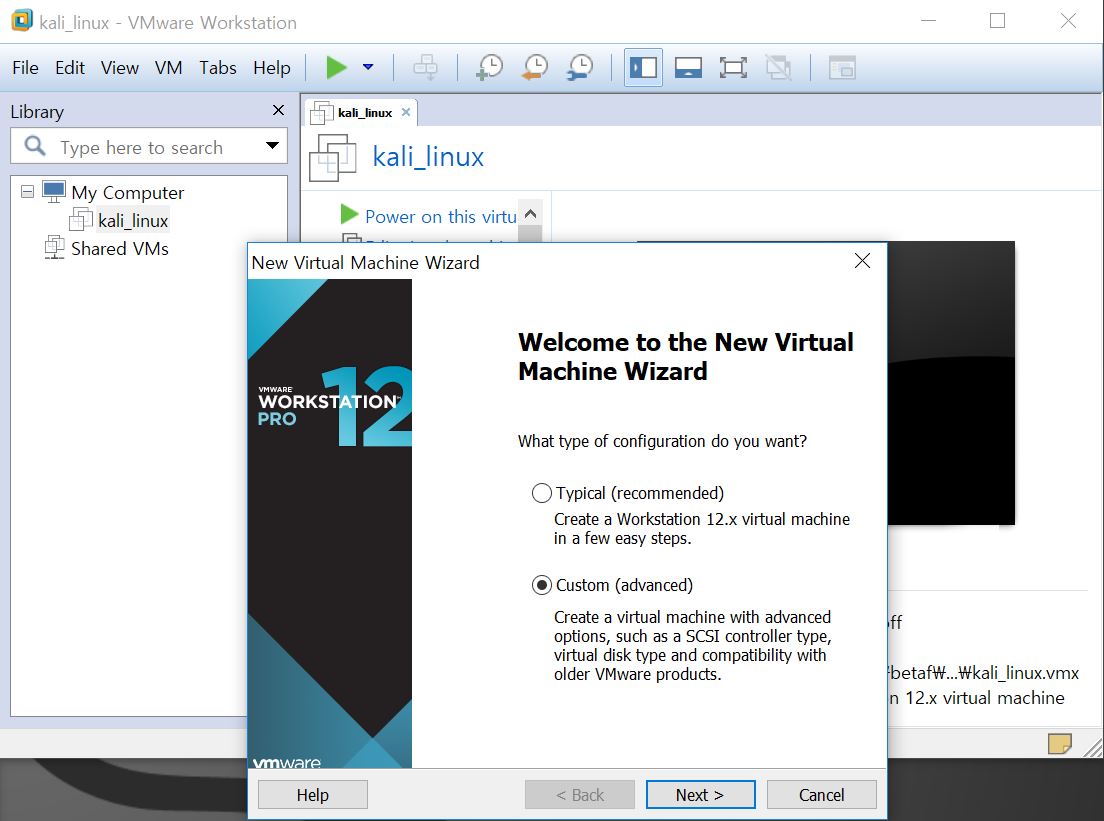The height and width of the screenshot is (821, 1104).
Task: Click the kali_linux.vmx configuration file path text
Action: point(984,672)
